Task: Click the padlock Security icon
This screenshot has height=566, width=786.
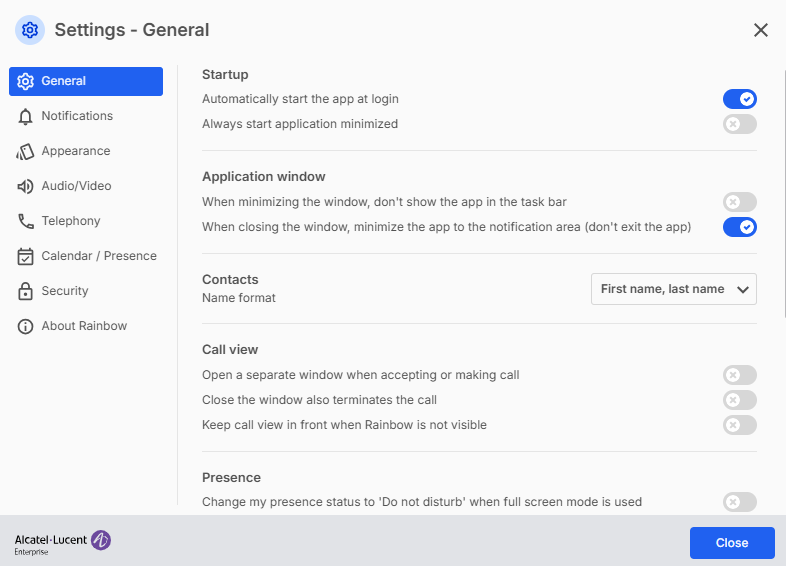Action: coord(25,291)
